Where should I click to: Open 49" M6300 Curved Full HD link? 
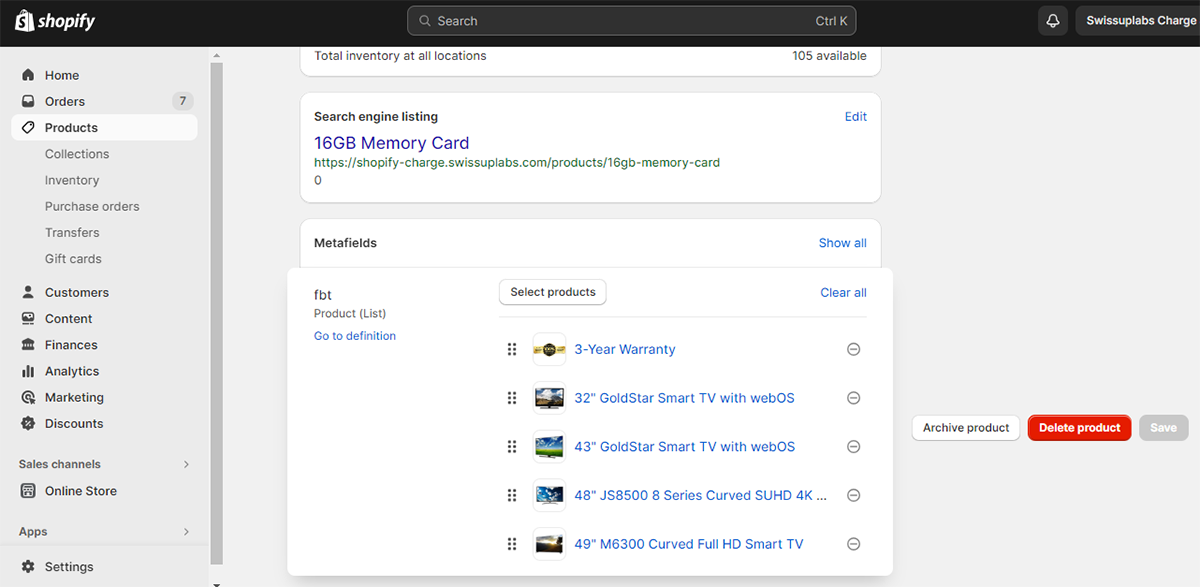coord(689,544)
